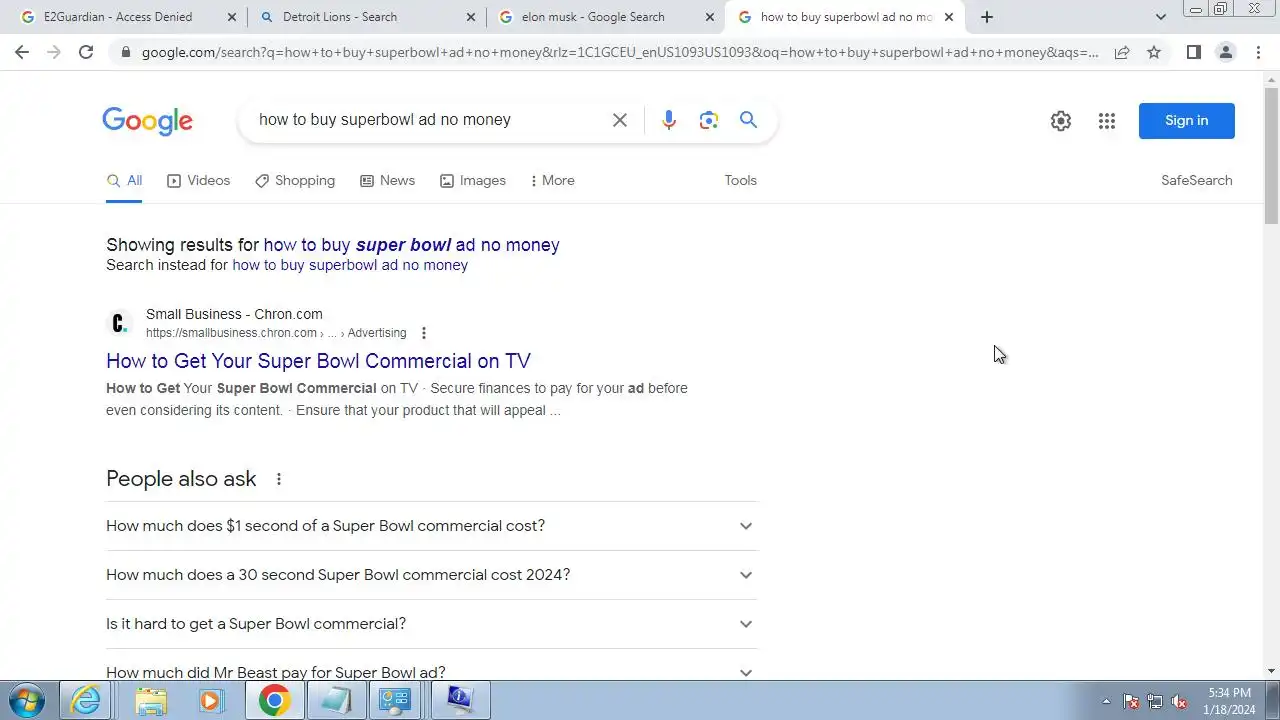Open the tab search chevron

[1160, 17]
